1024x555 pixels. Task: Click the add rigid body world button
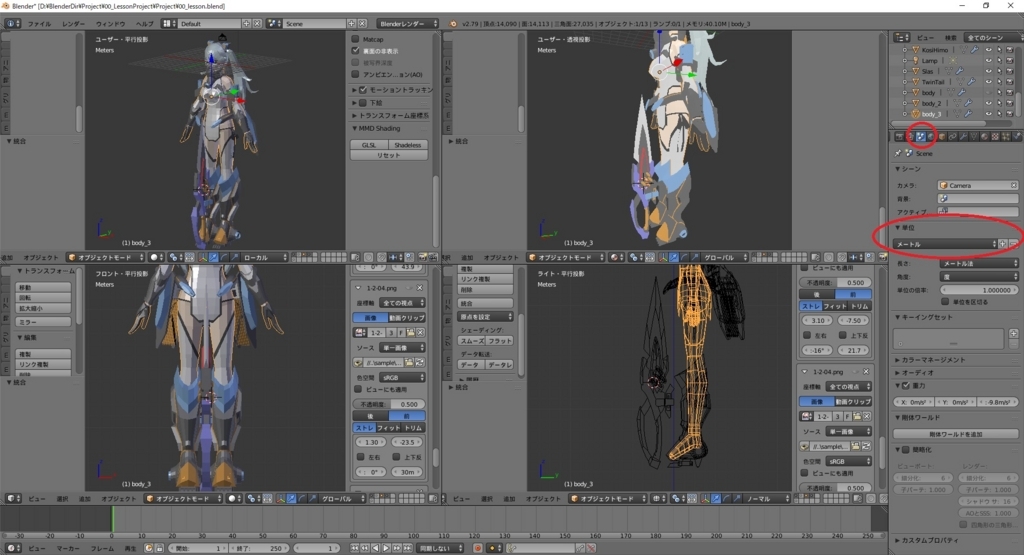955,434
